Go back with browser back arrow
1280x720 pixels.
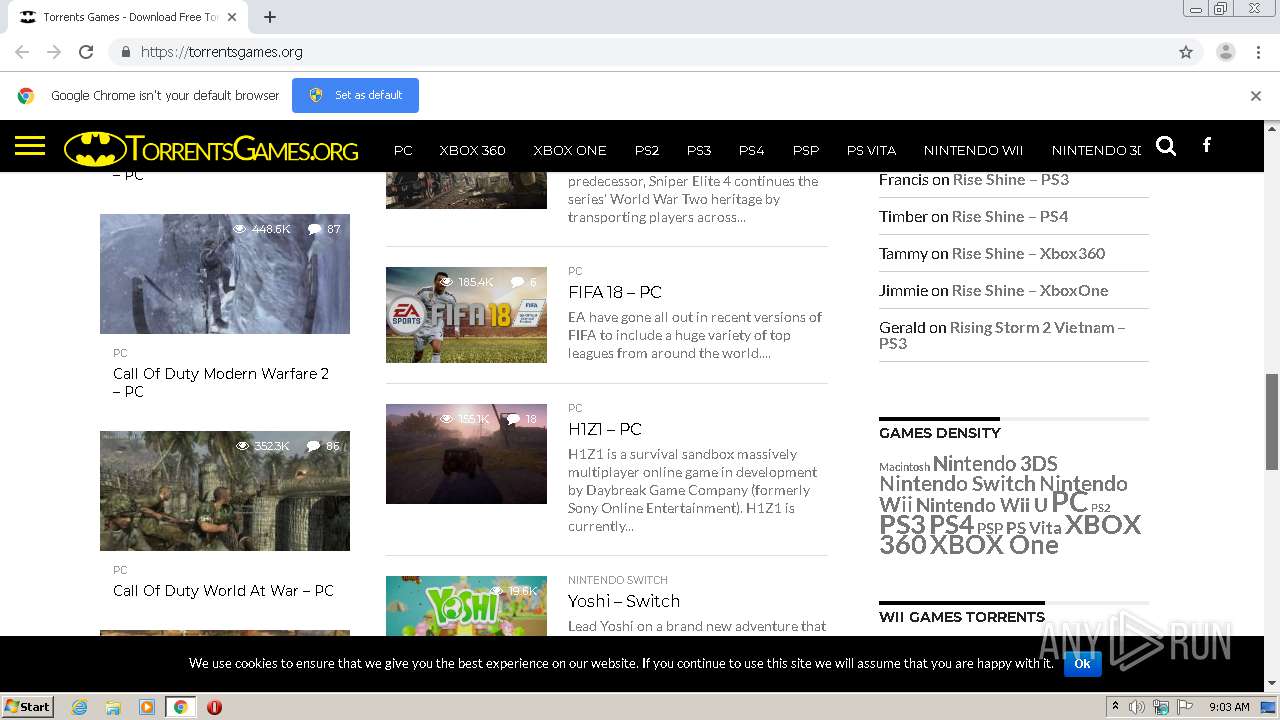[22, 52]
